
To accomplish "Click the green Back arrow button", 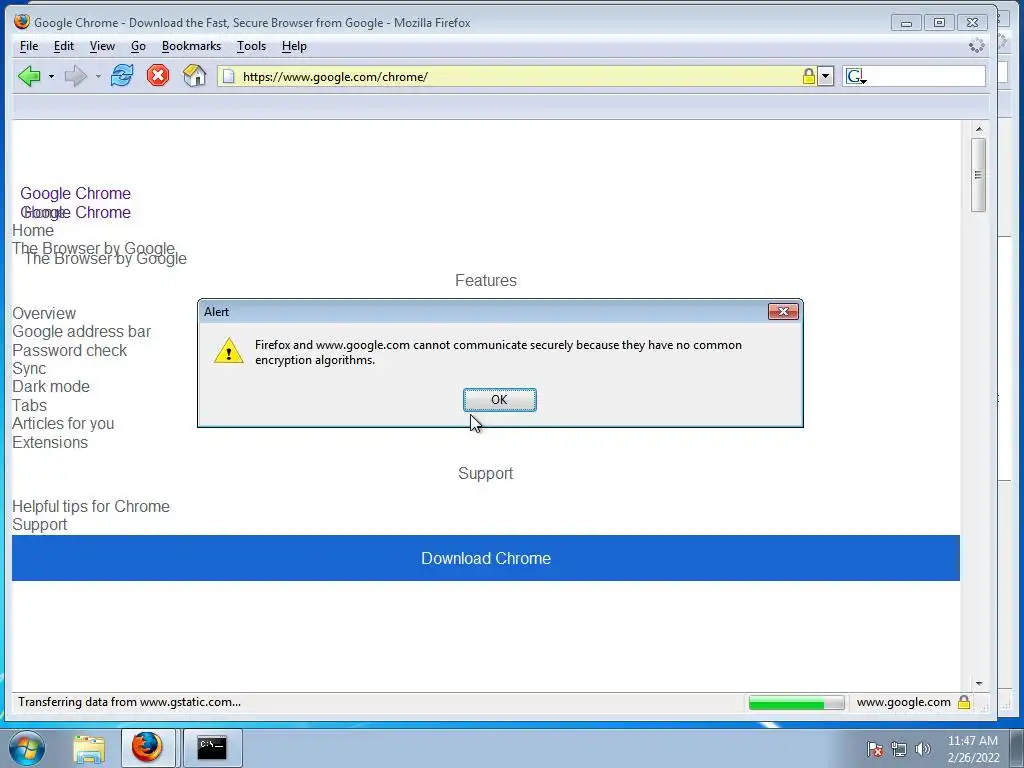I will coord(29,76).
